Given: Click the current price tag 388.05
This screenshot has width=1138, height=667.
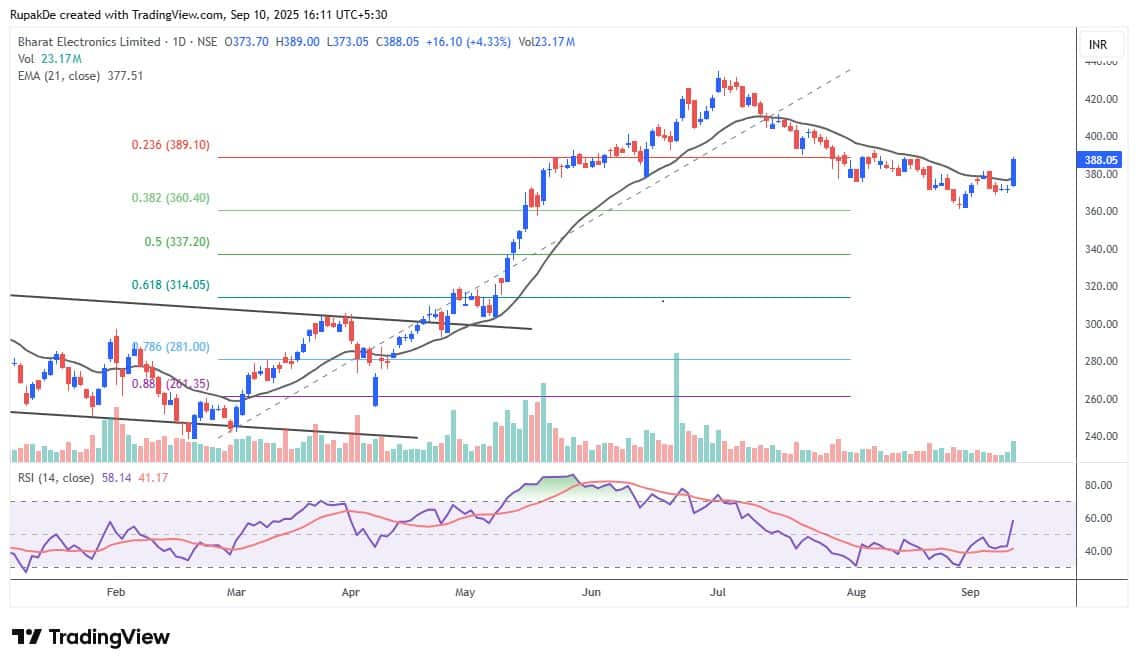Looking at the screenshot, I should coord(1100,159).
